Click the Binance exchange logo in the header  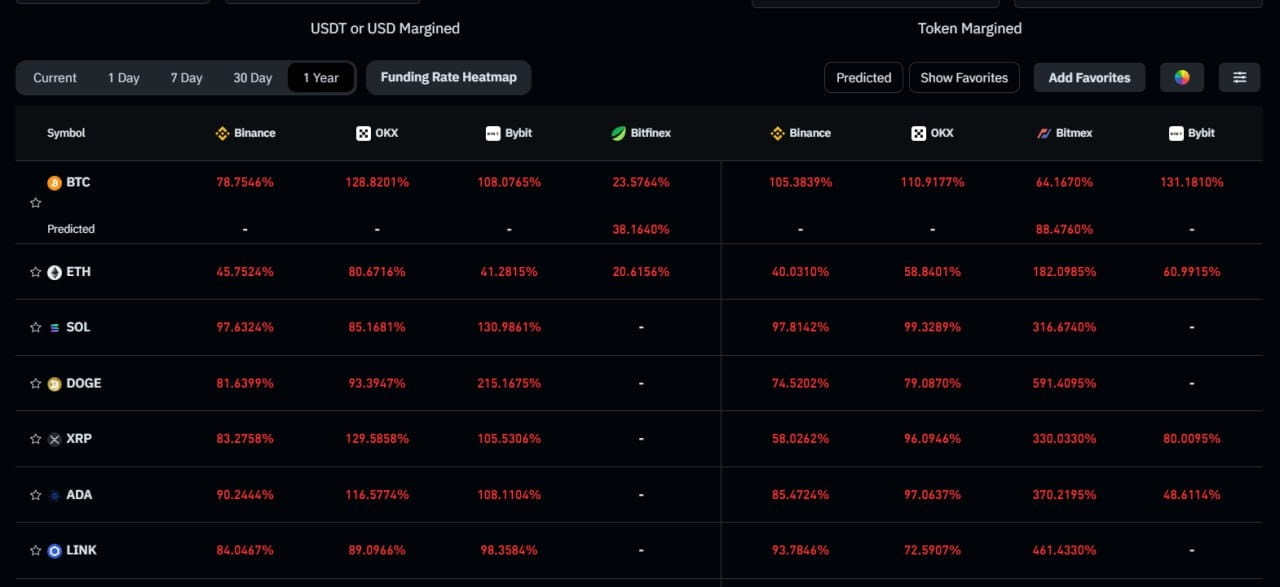[x=221, y=132]
